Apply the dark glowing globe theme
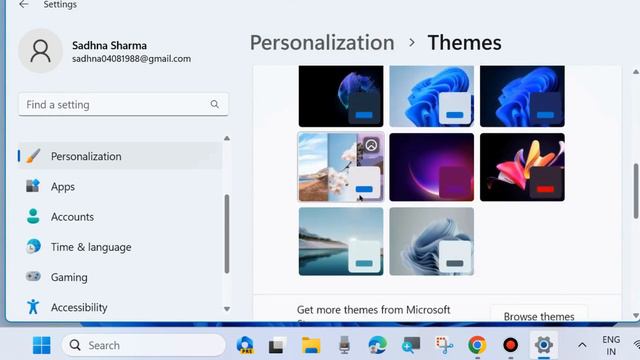Viewport: 640px width, 360px height. click(341, 96)
